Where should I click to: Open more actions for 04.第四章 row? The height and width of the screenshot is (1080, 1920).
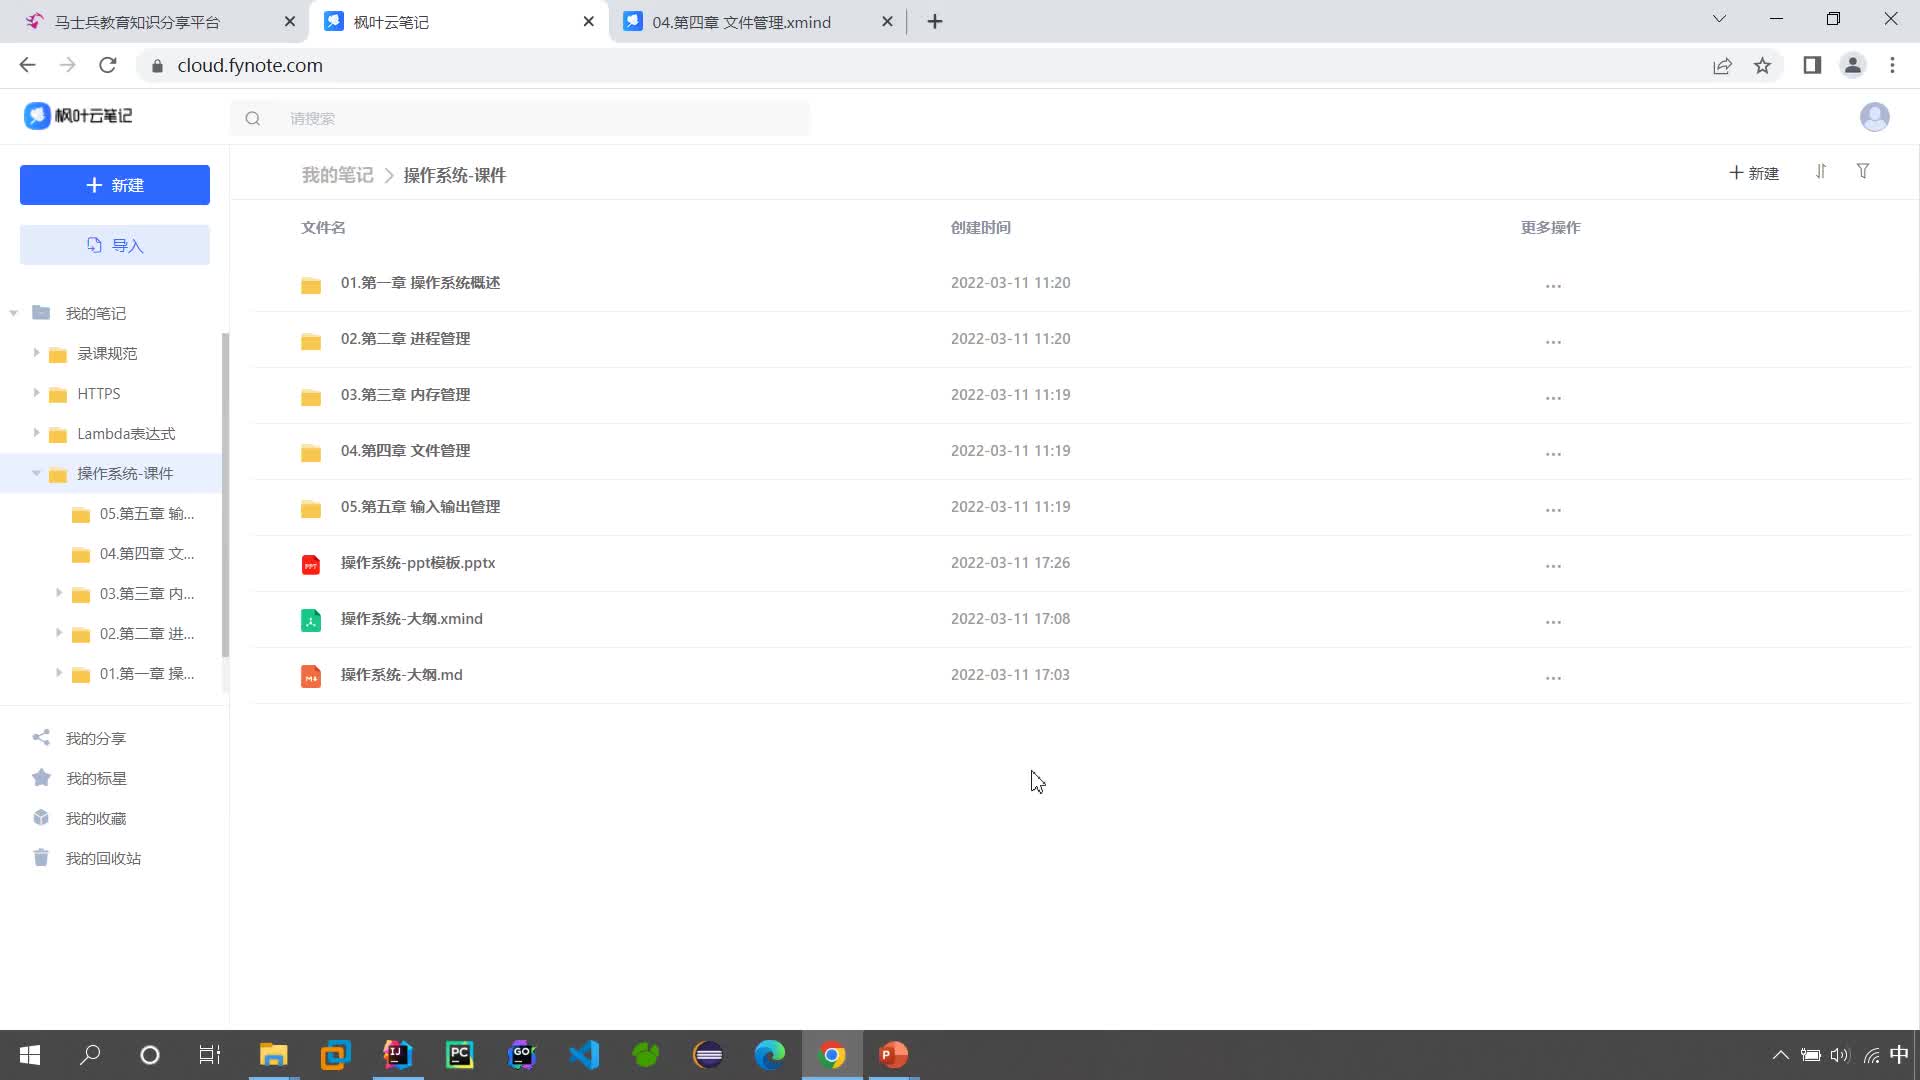[x=1553, y=454]
